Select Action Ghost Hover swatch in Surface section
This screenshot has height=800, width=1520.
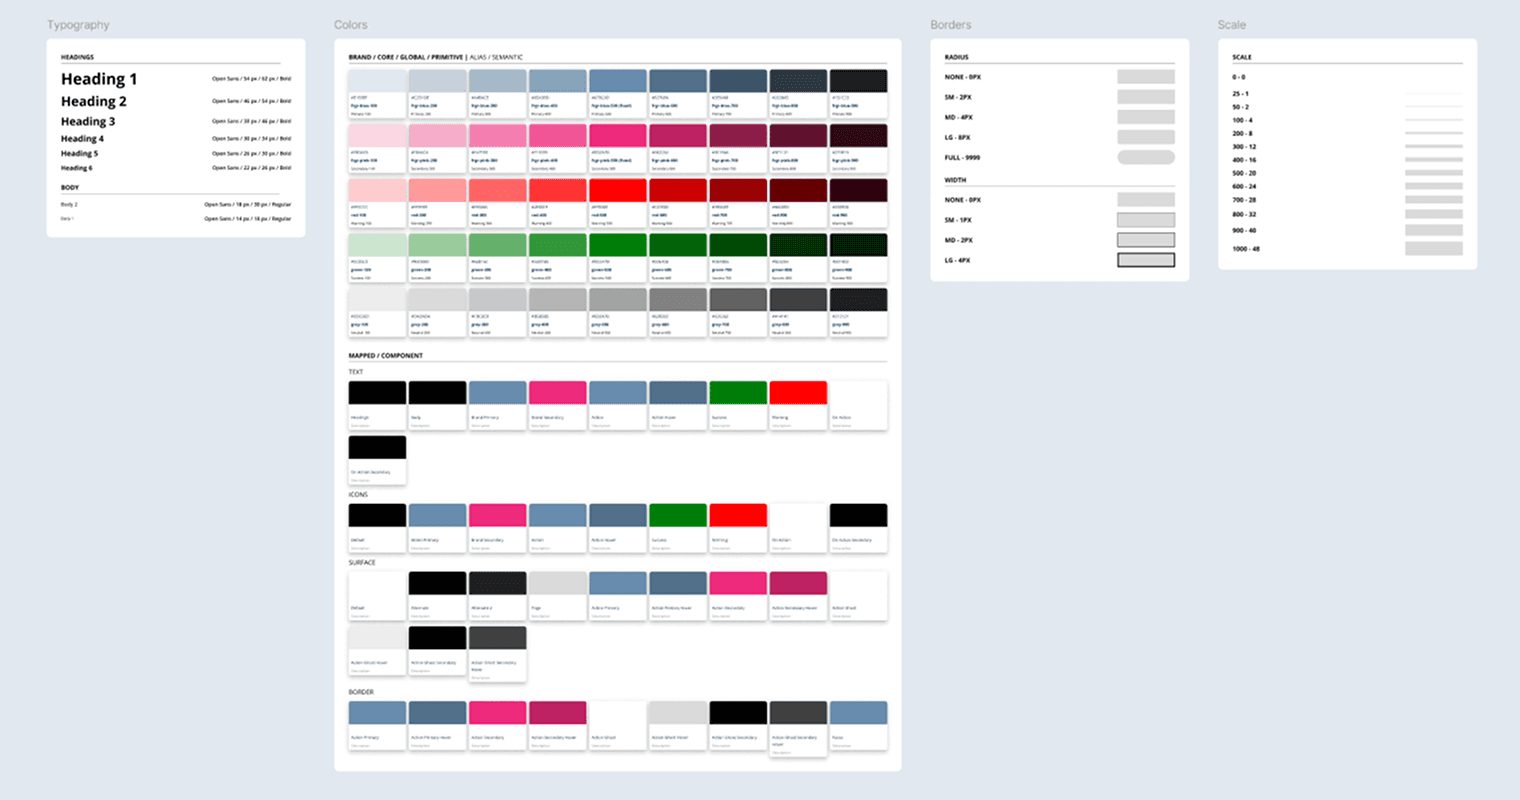[377, 651]
